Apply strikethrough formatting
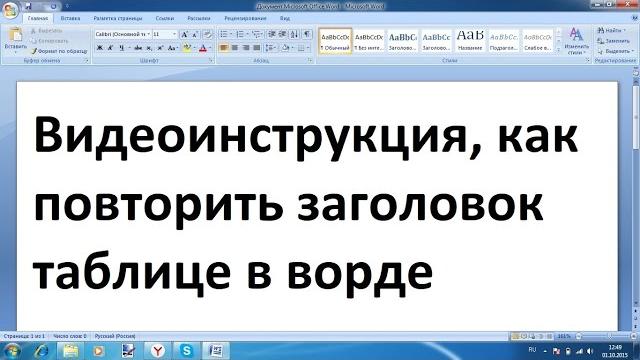This screenshot has height=360, width=640. coord(138,48)
